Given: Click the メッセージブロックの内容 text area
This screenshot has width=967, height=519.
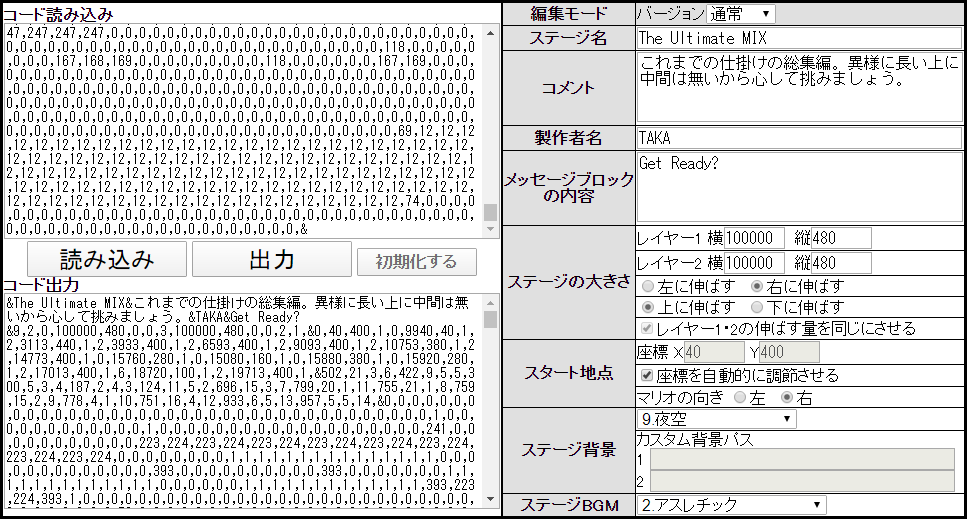Looking at the screenshot, I should point(799,187).
